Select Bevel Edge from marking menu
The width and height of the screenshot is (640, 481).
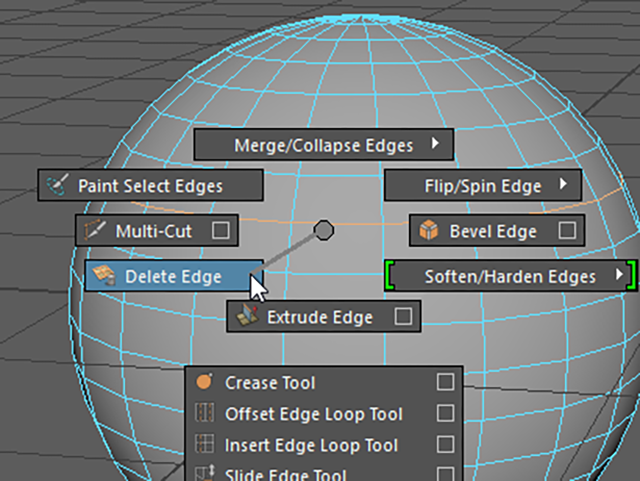497,230
